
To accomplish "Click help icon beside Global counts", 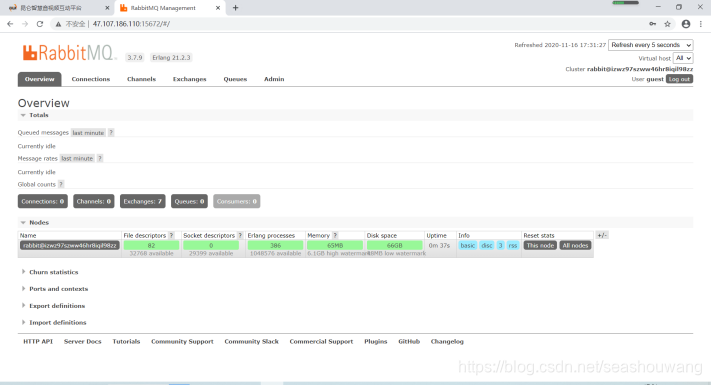I will (61, 184).
